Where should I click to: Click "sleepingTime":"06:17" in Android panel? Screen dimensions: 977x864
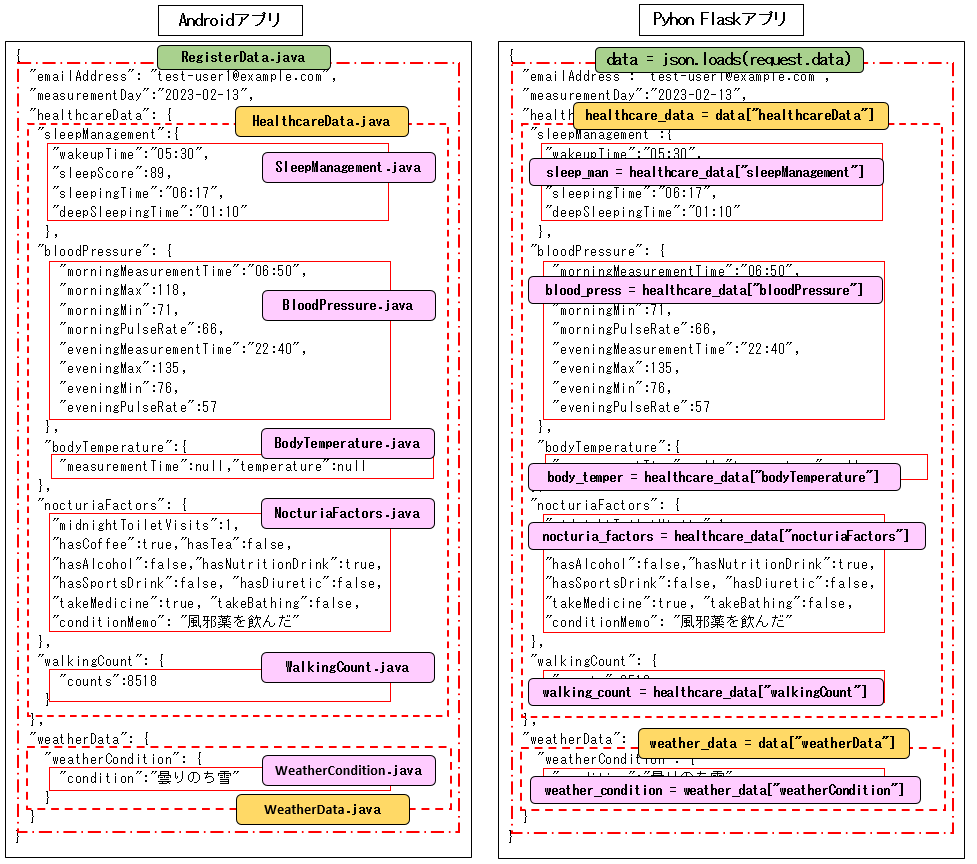click(x=138, y=193)
